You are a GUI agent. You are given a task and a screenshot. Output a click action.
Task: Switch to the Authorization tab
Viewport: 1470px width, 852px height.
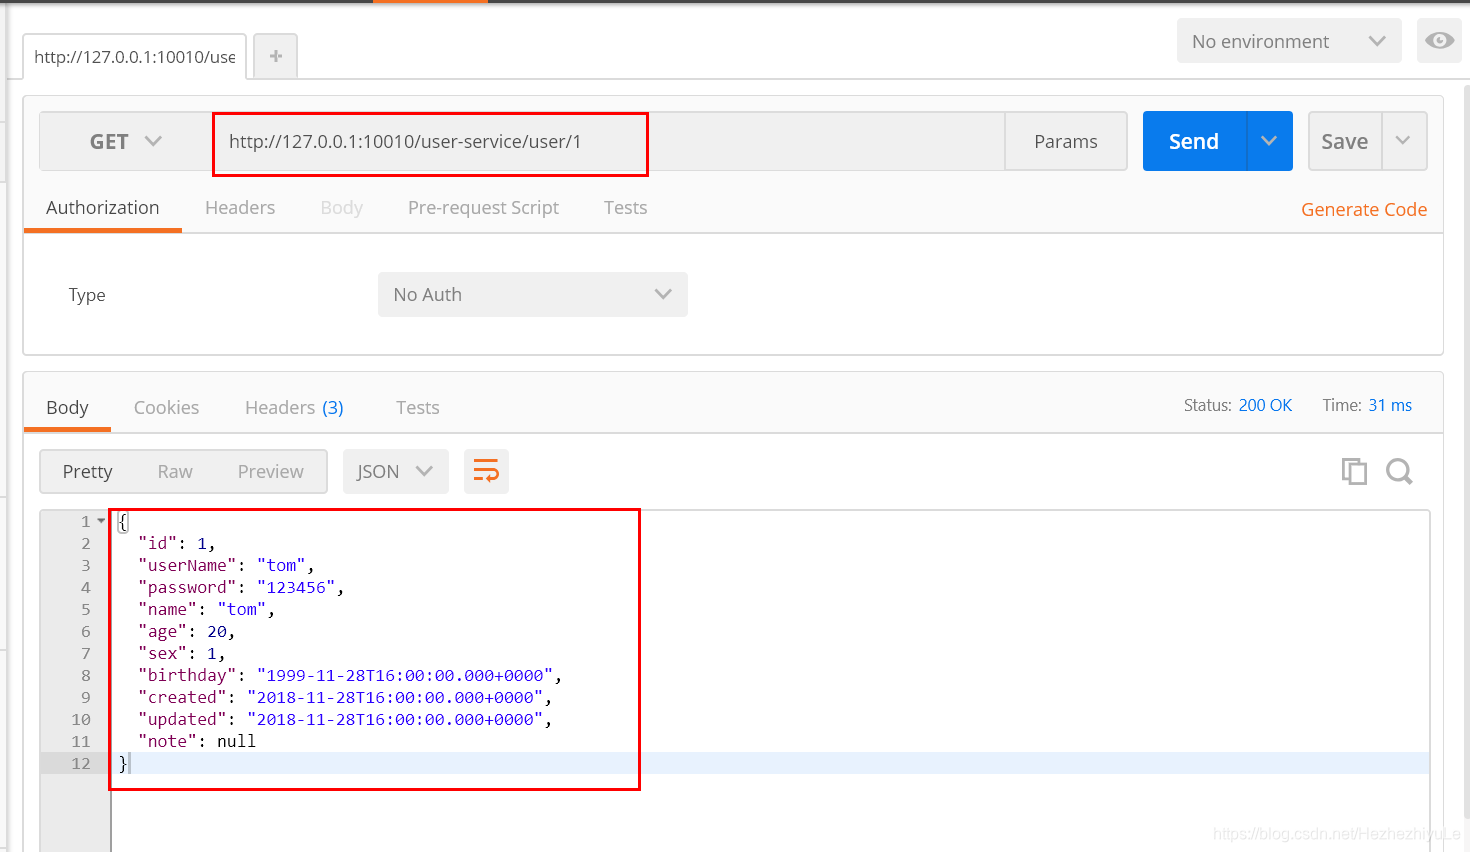coord(103,207)
